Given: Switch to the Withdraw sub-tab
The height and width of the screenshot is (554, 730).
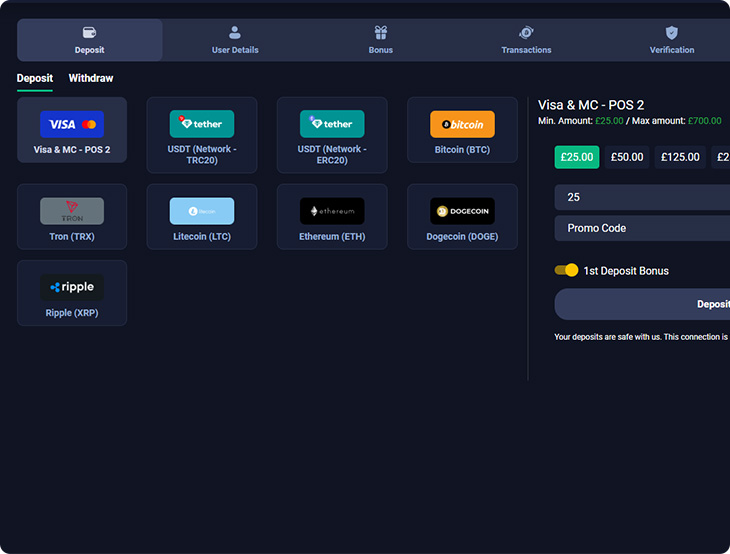Looking at the screenshot, I should 91,78.
